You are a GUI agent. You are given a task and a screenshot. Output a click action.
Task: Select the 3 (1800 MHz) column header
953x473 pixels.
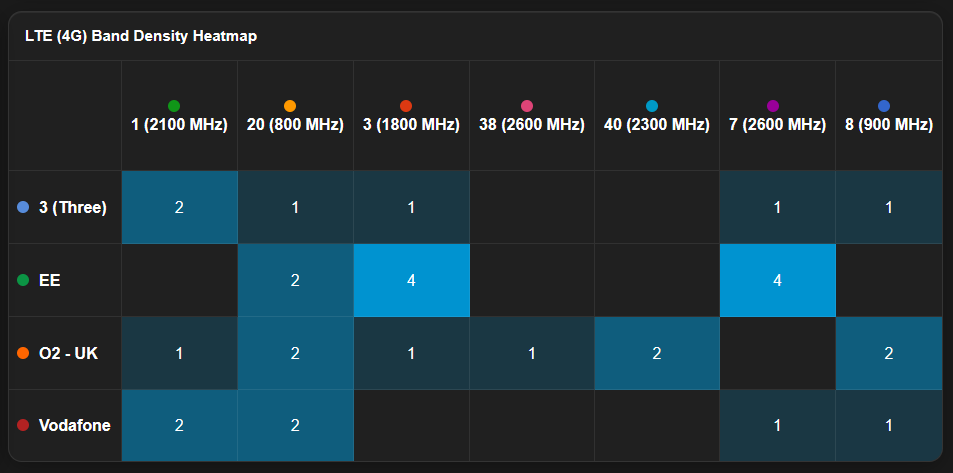(x=411, y=116)
